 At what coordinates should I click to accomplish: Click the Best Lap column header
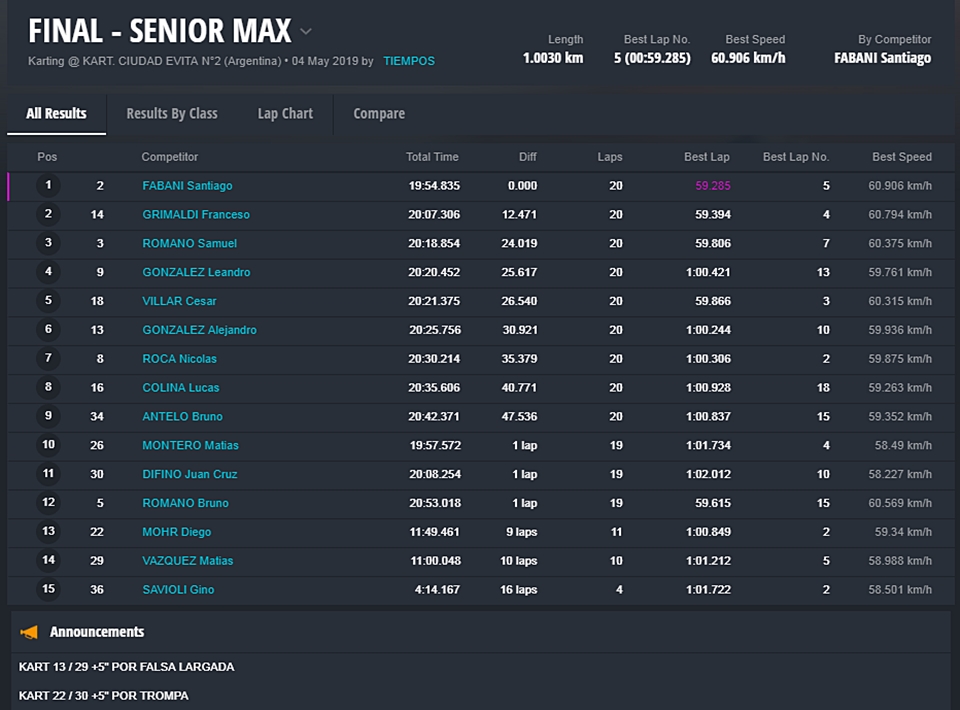pos(706,157)
